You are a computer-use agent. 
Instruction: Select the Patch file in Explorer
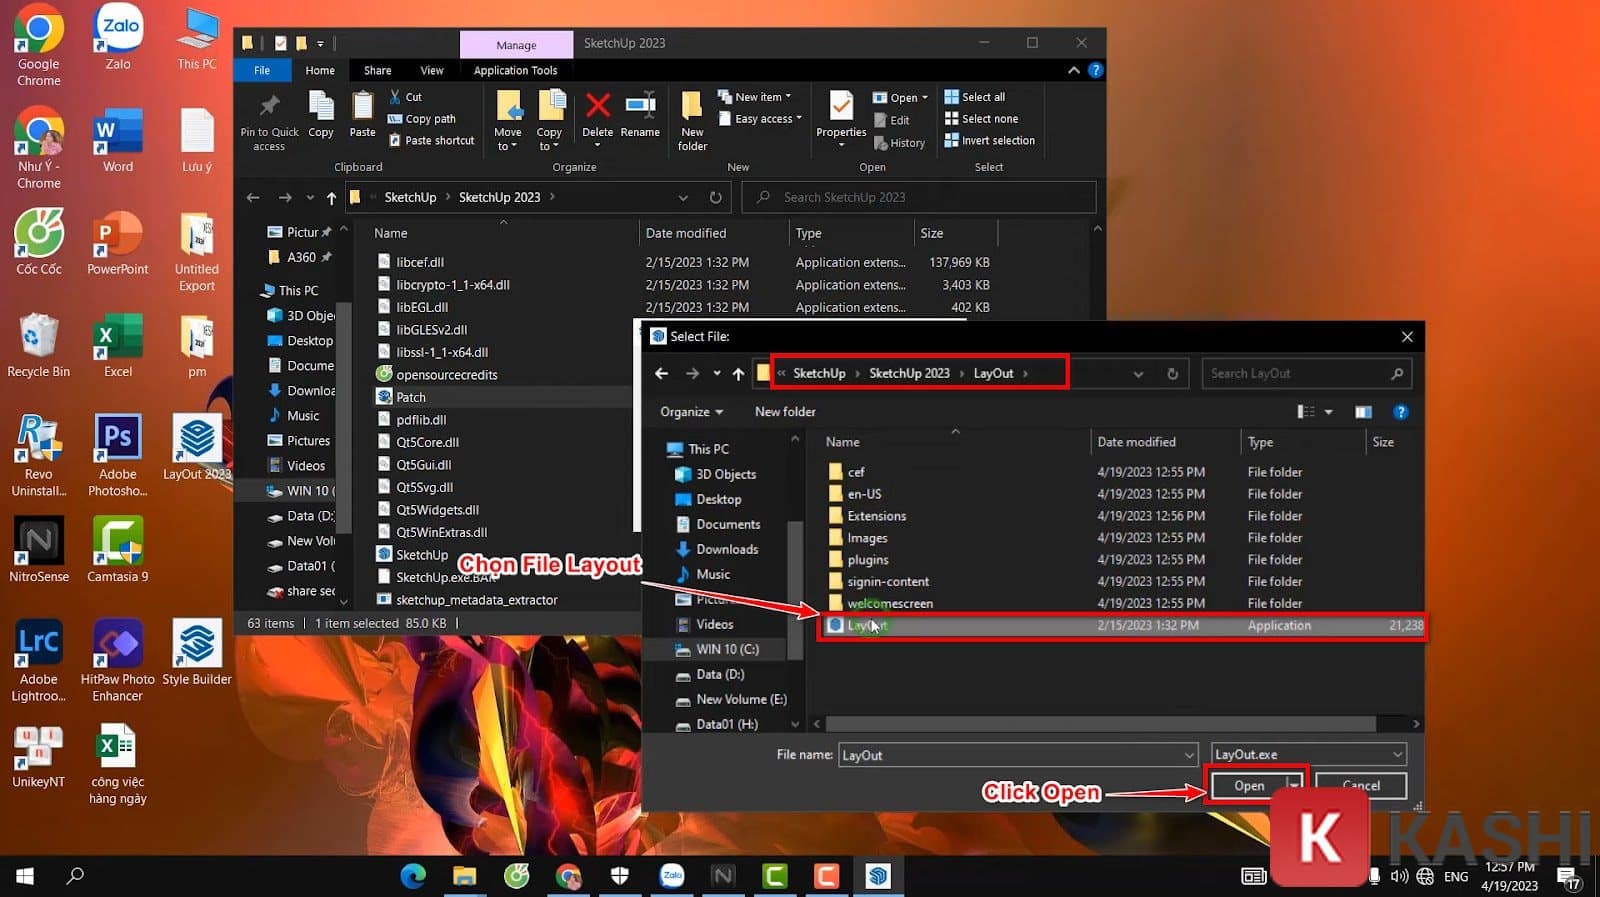pyautogui.click(x=410, y=397)
